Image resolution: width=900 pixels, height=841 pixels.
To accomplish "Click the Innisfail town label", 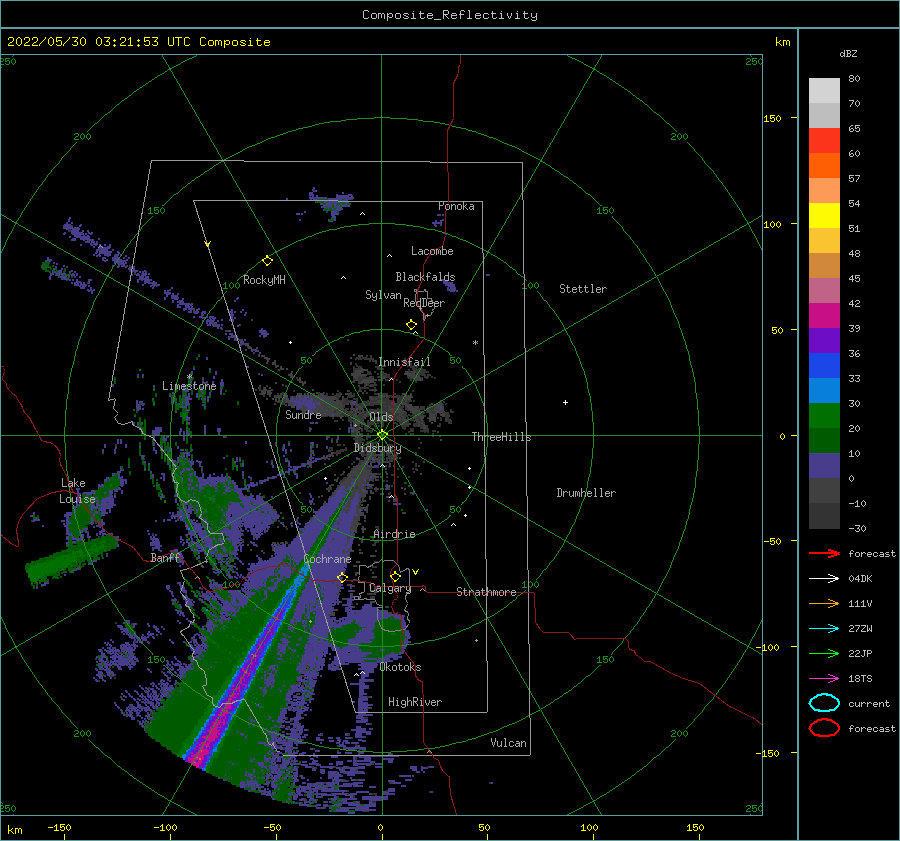I will [x=404, y=362].
